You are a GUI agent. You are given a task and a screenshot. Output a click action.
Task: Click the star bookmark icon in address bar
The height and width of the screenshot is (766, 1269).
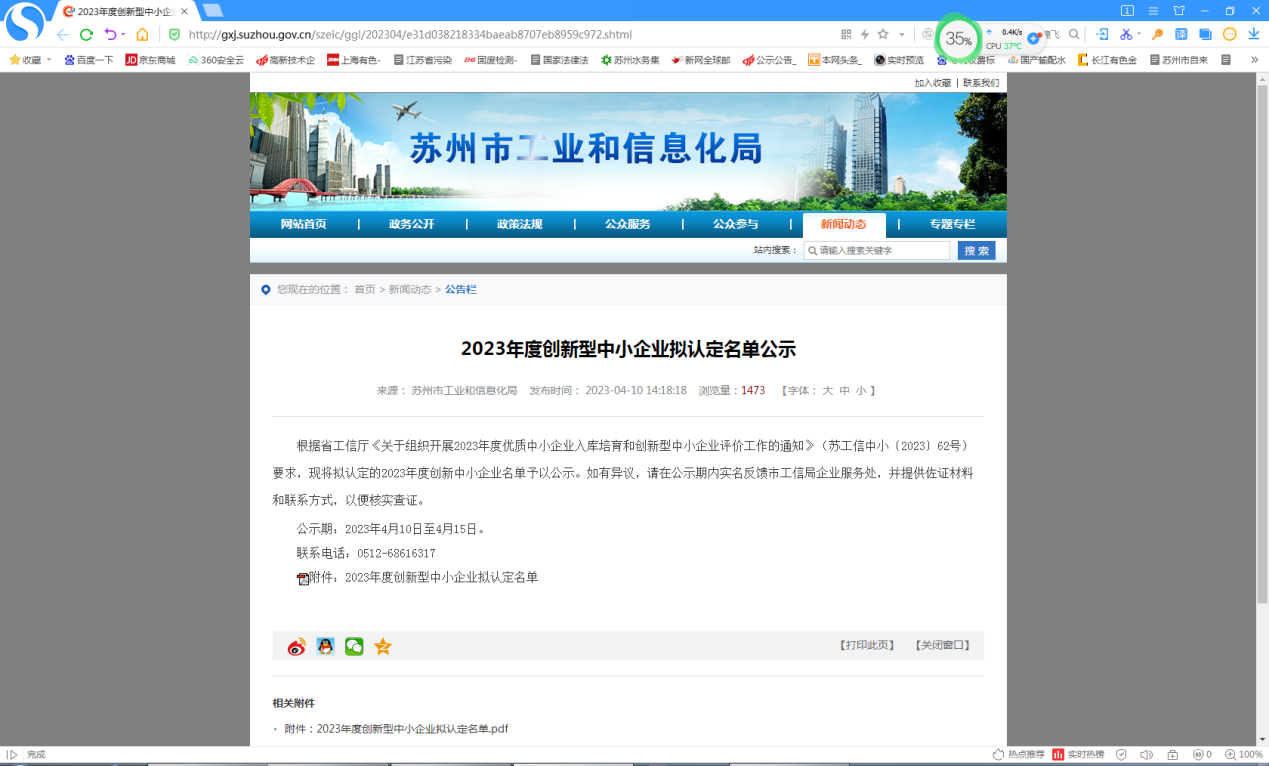pyautogui.click(x=883, y=34)
